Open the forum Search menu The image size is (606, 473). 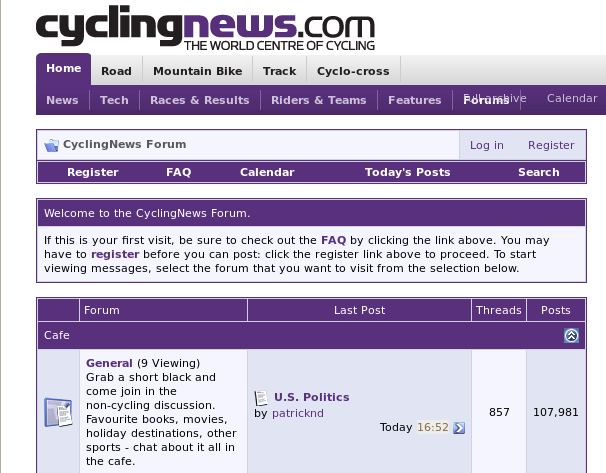(x=539, y=172)
